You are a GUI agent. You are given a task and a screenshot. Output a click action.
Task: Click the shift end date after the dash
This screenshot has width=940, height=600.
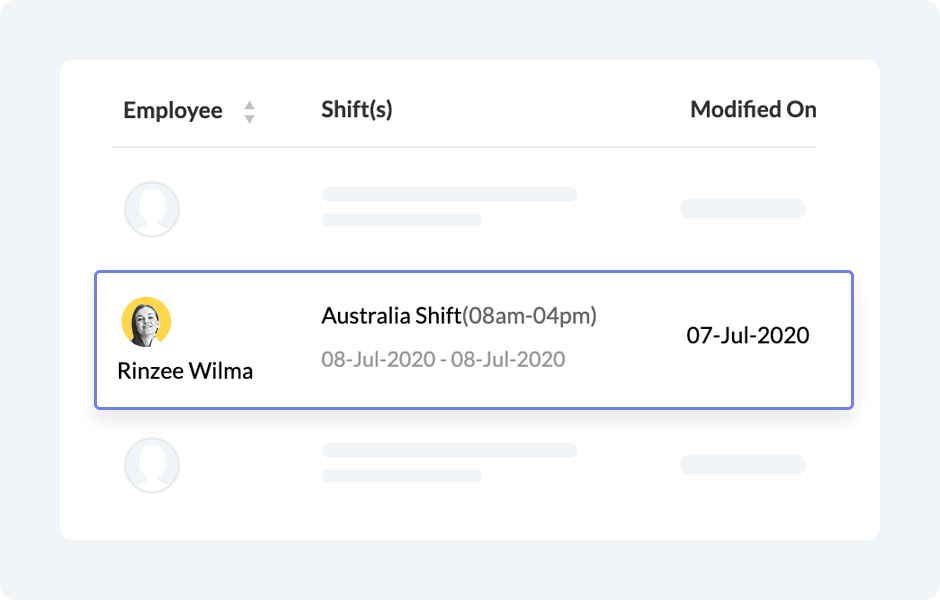tap(508, 359)
